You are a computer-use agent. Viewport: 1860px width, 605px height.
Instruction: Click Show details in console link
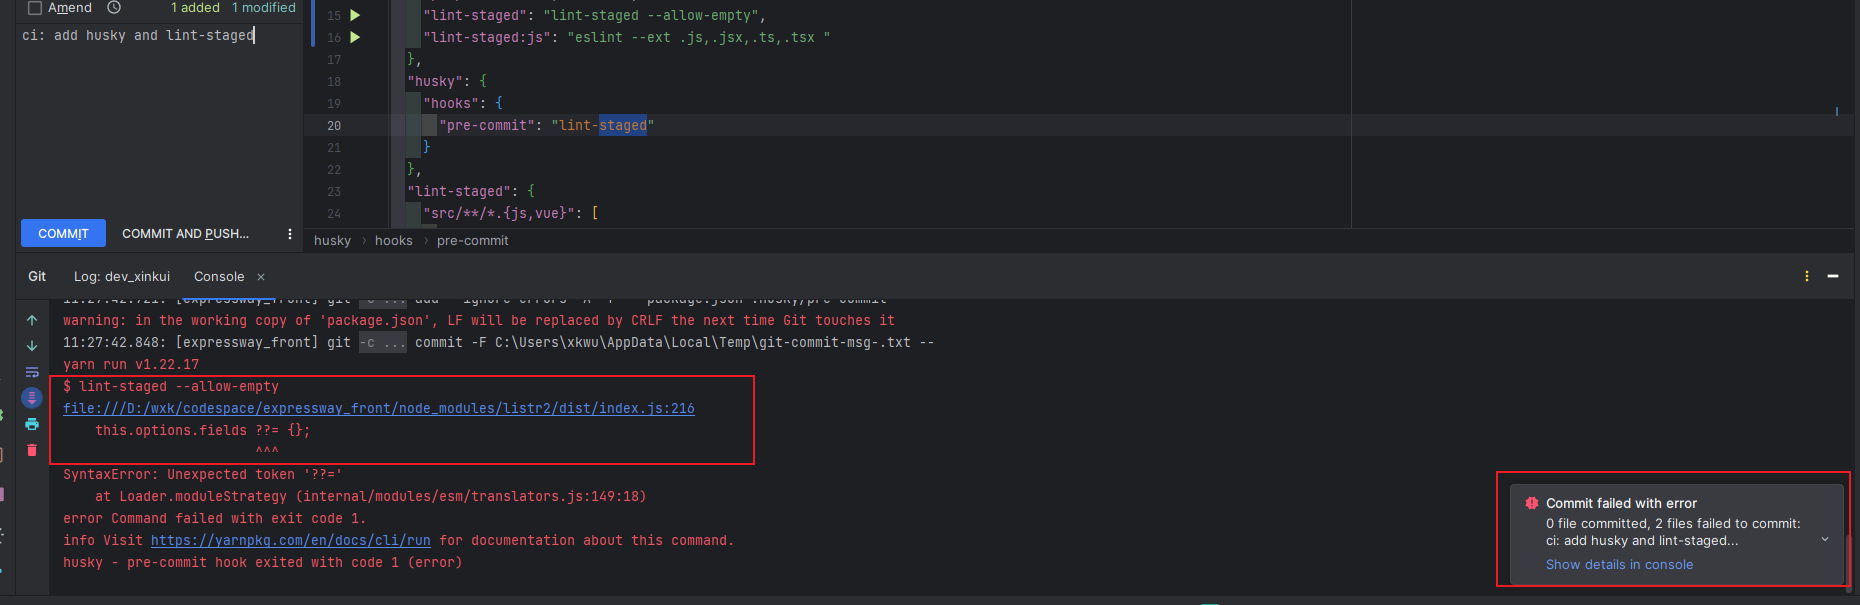tap(1619, 565)
